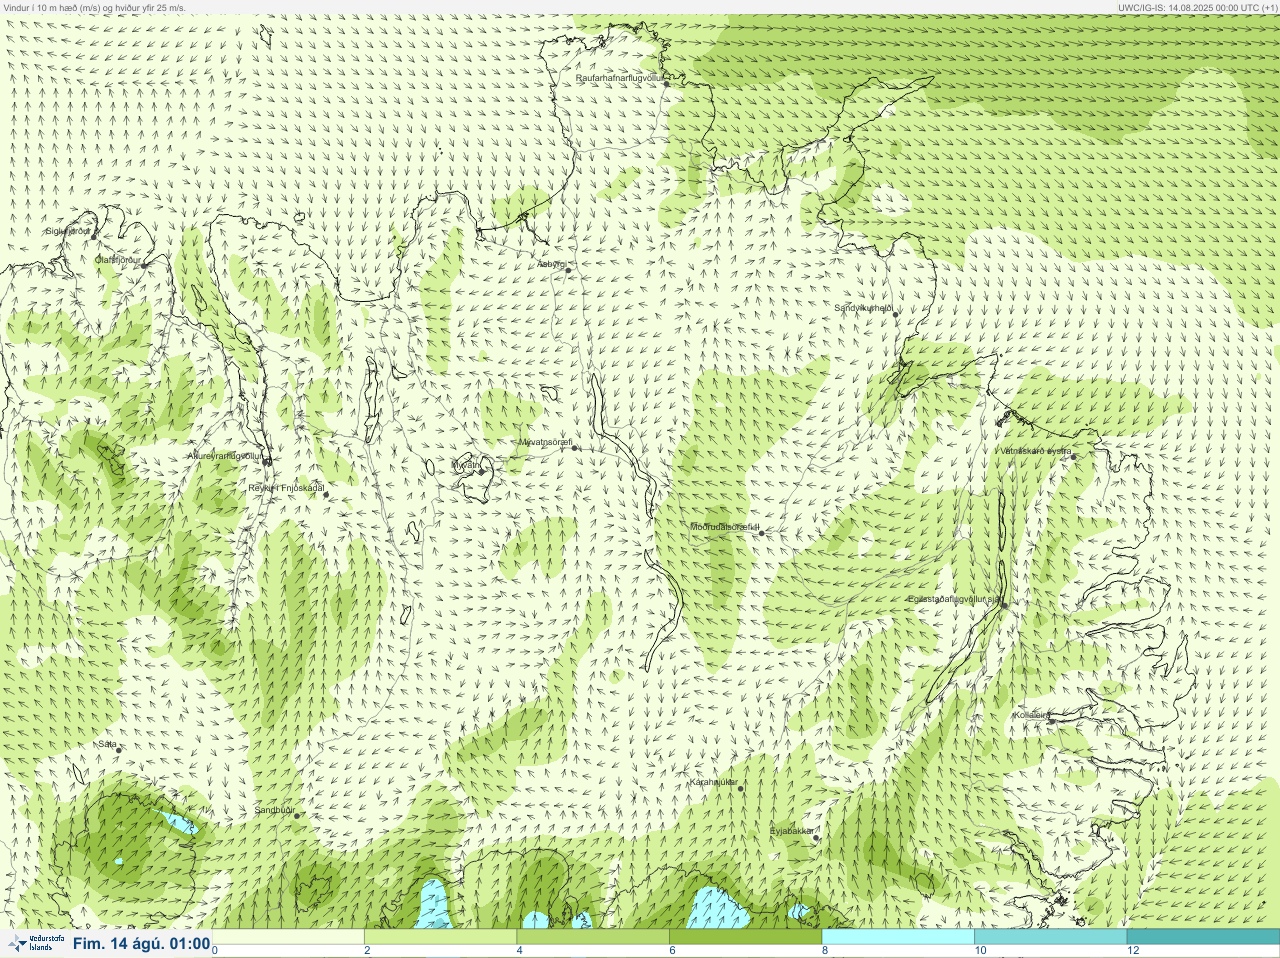Select the 0–2 m/s pale legend color
This screenshot has width=1280, height=958.
tap(288, 937)
